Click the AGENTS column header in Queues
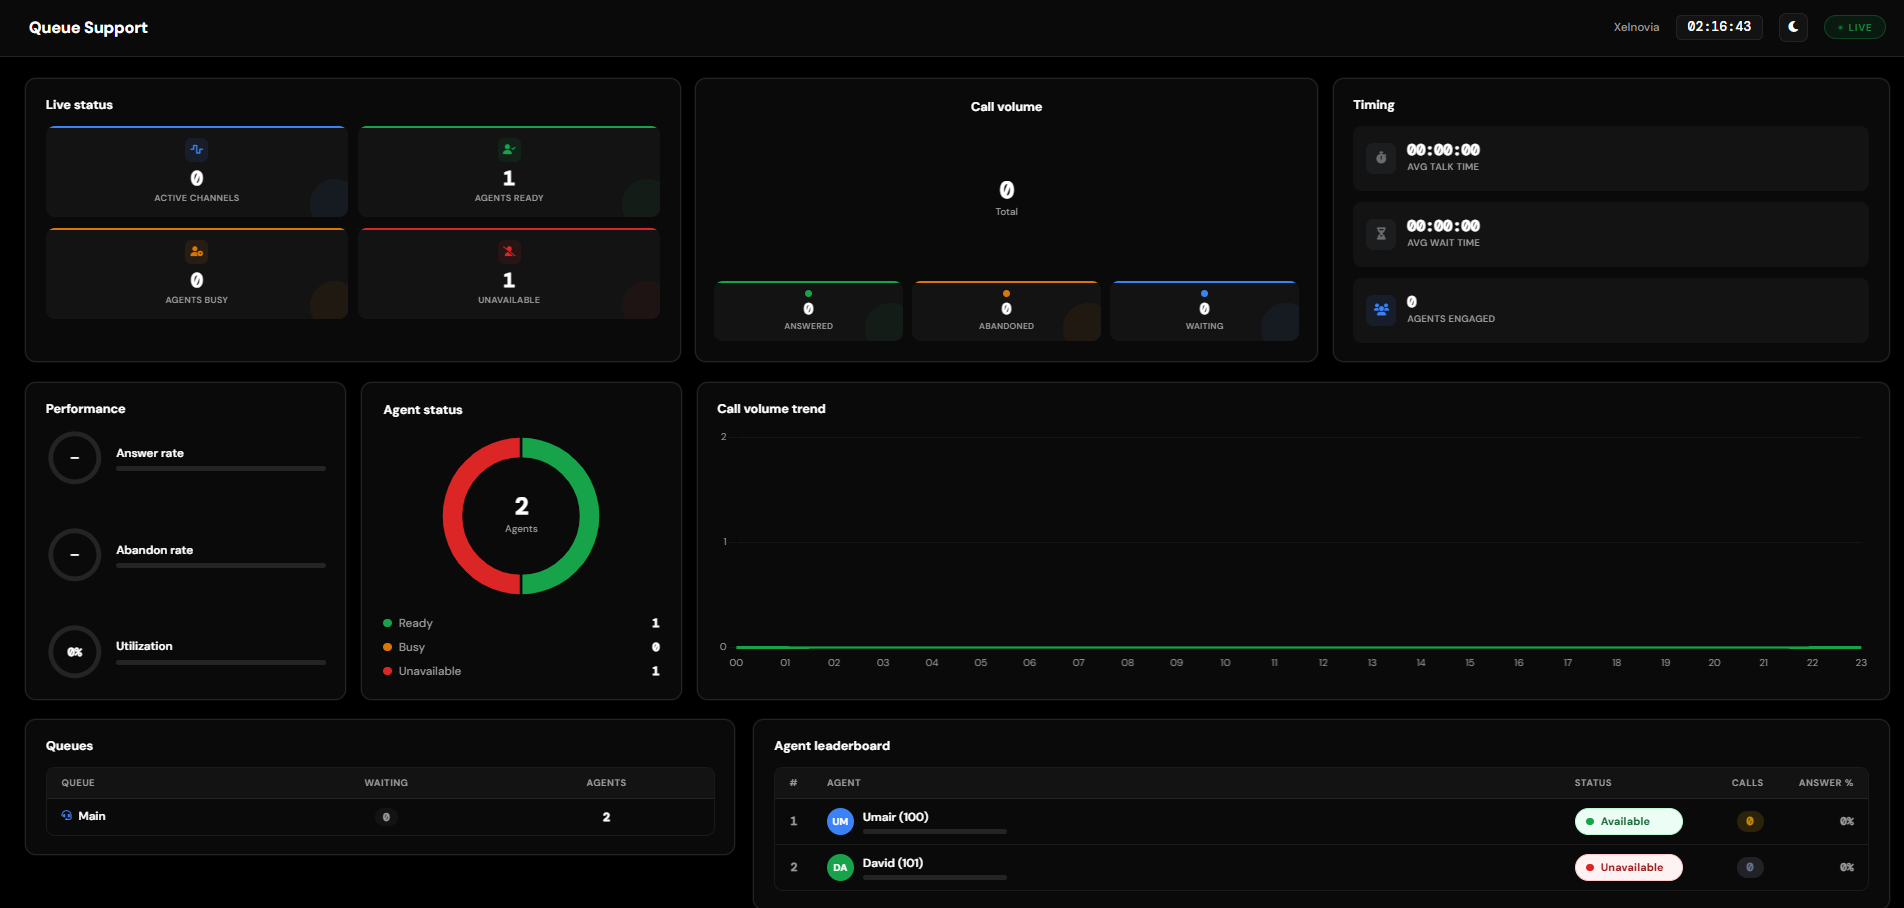1904x908 pixels. click(x=606, y=783)
